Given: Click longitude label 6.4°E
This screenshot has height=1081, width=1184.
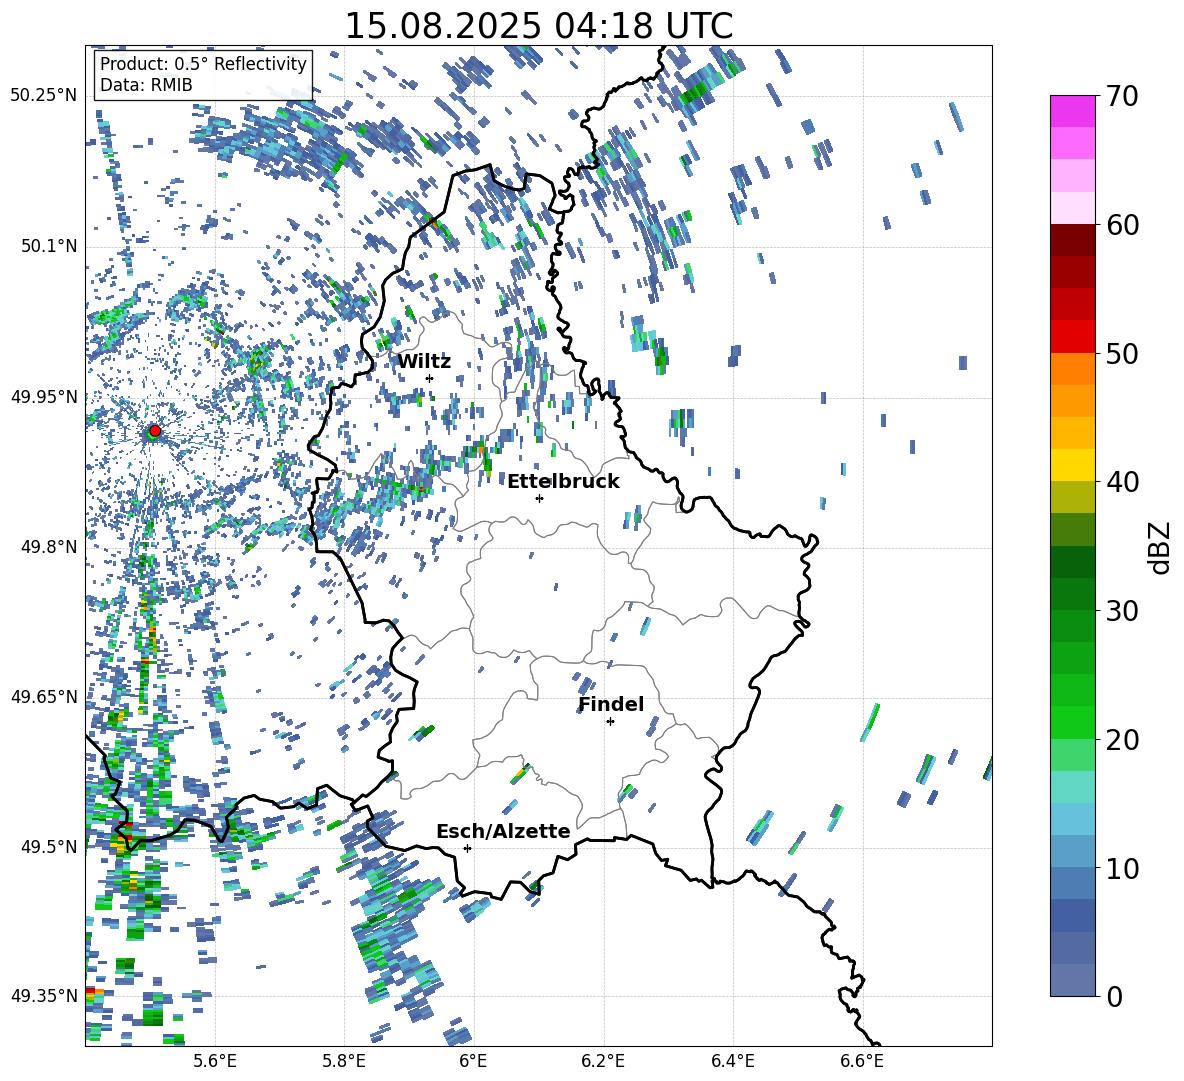Looking at the screenshot, I should [732, 1062].
